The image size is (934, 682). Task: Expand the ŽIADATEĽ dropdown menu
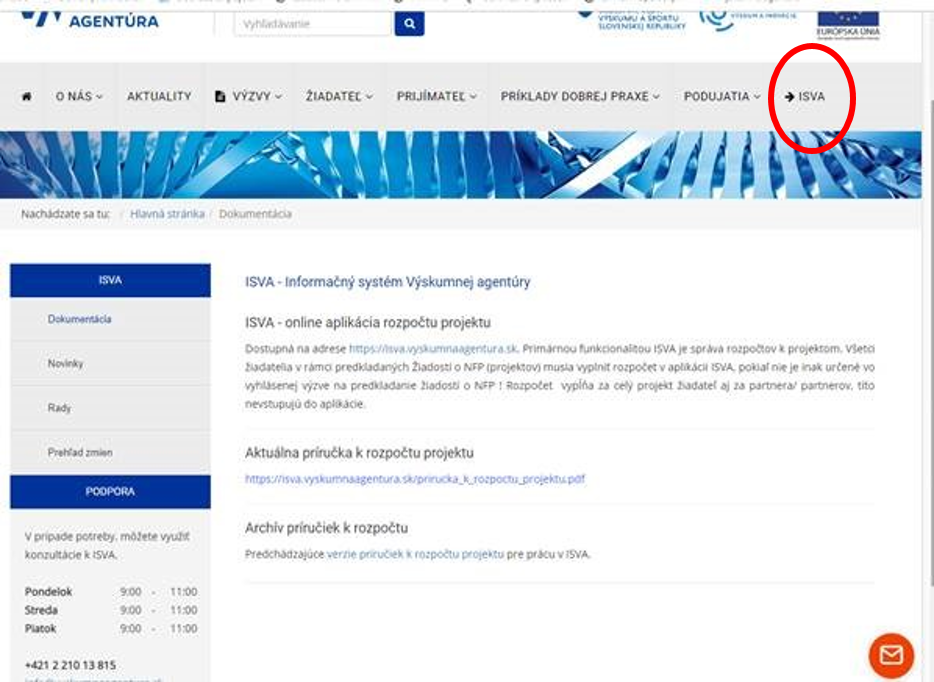(x=340, y=97)
